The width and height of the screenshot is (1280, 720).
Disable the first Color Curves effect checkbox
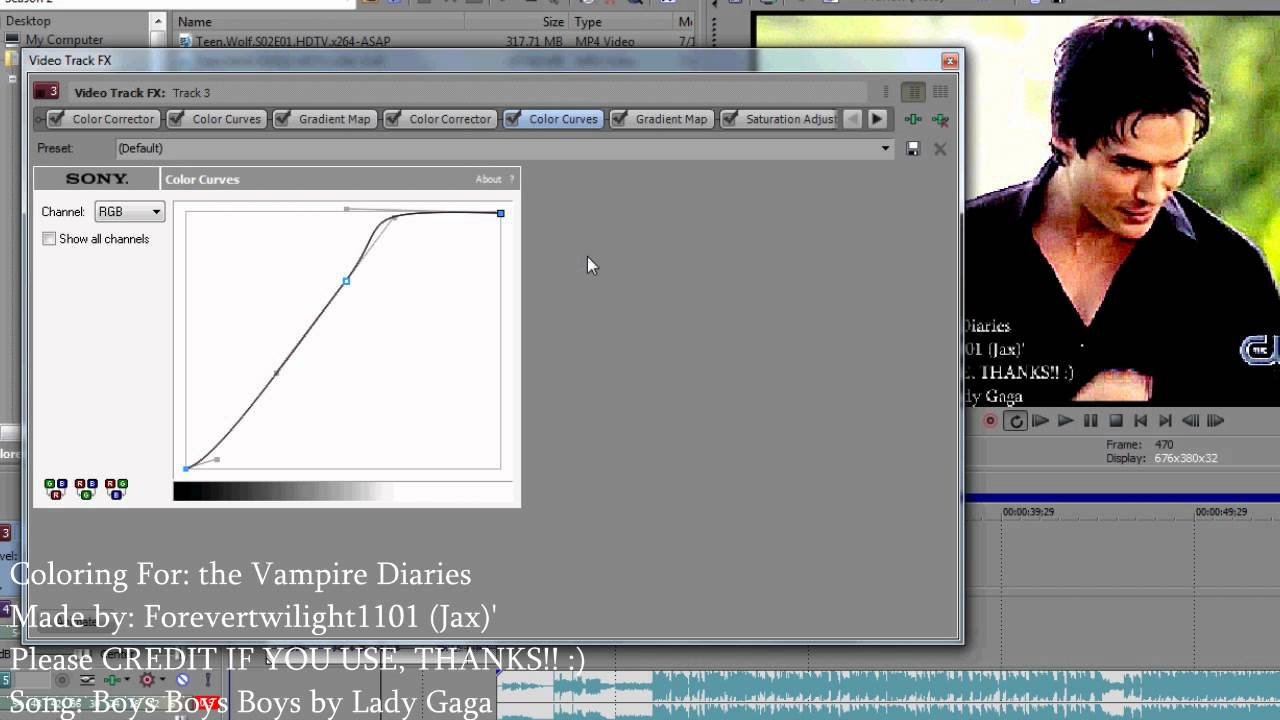tap(177, 119)
